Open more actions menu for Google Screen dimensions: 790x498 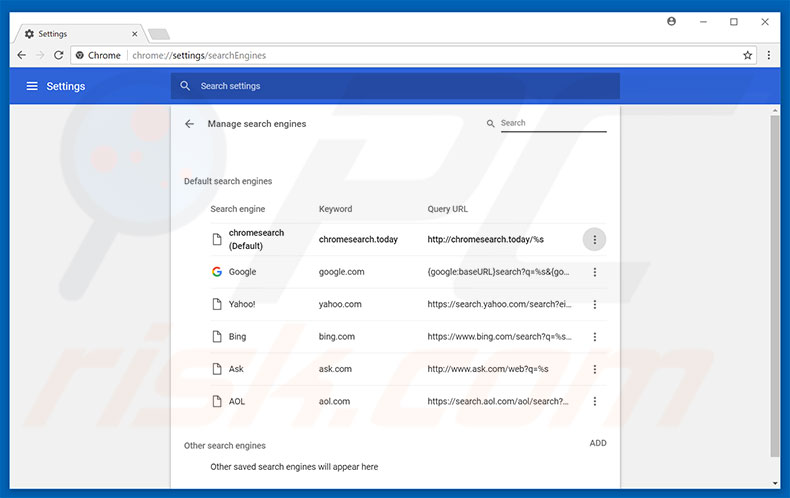[x=595, y=272]
